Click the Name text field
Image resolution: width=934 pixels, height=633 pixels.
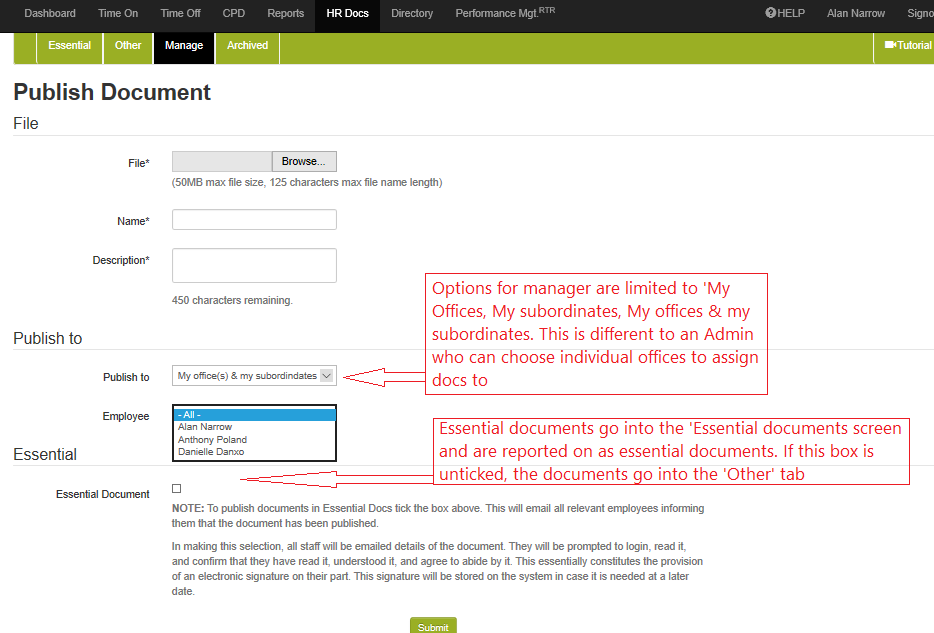[254, 220]
